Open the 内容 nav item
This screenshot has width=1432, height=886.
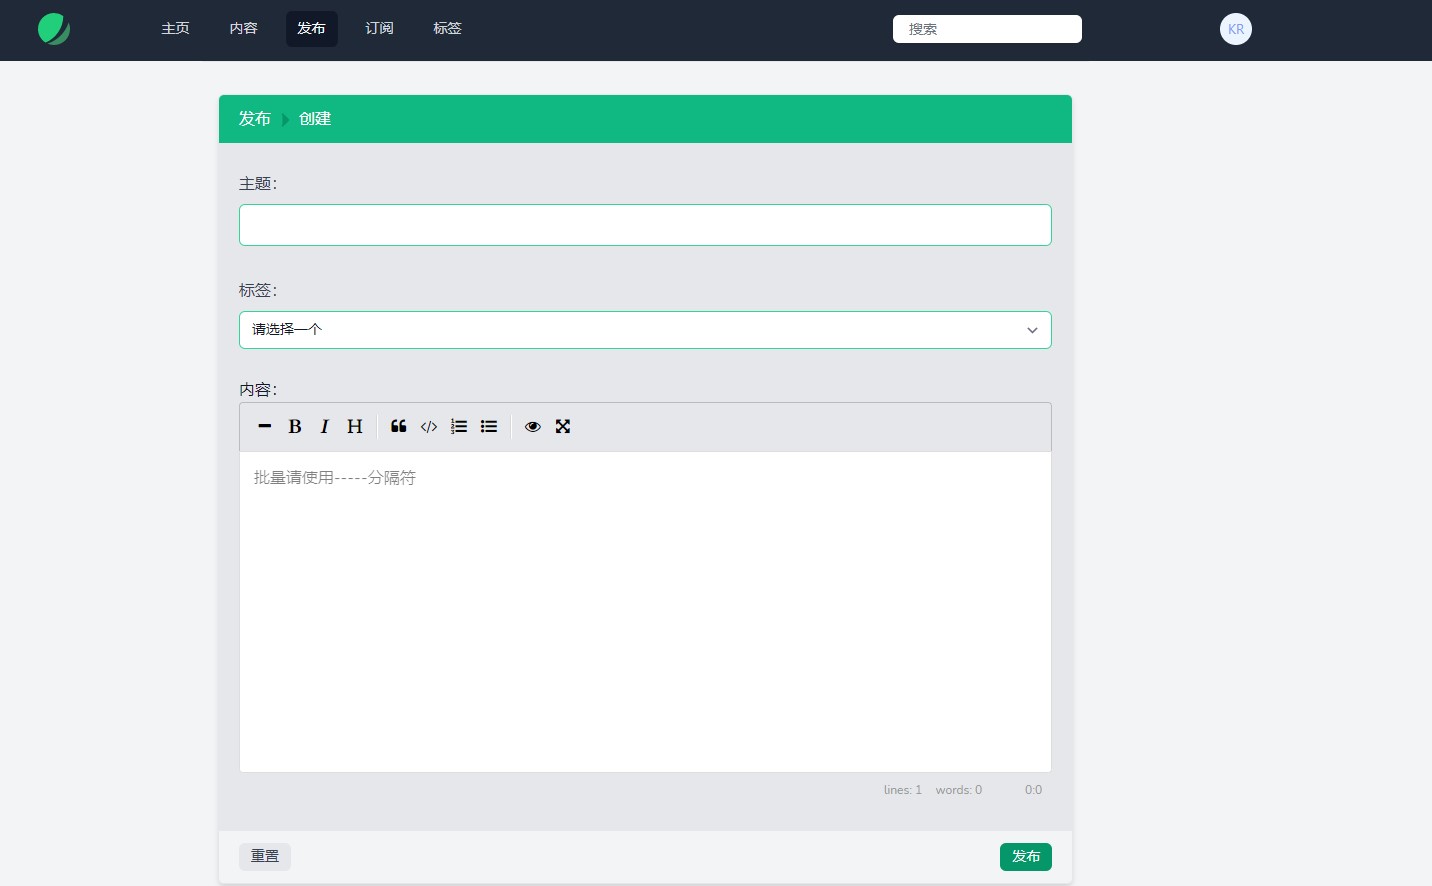243,29
